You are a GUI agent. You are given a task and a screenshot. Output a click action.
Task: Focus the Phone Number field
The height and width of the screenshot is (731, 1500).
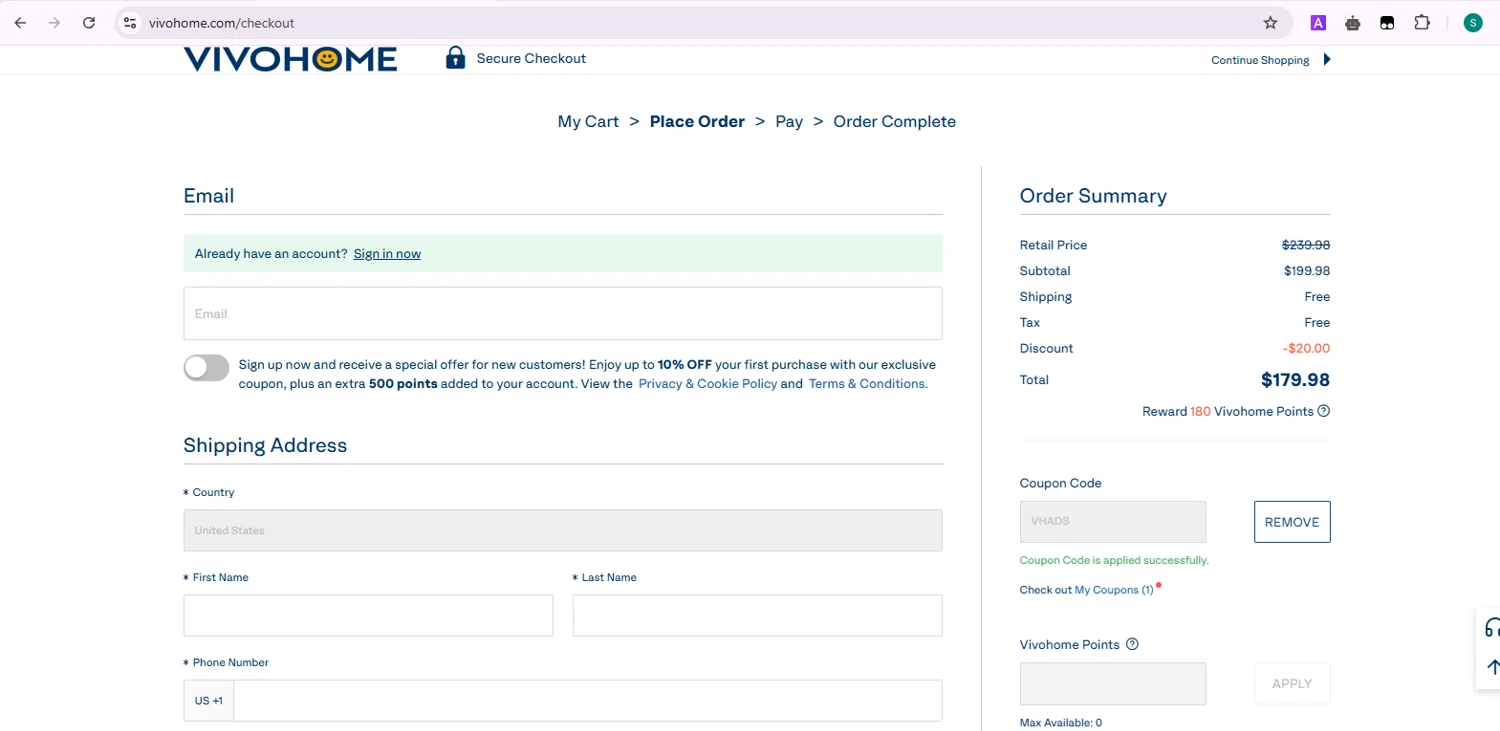point(588,700)
